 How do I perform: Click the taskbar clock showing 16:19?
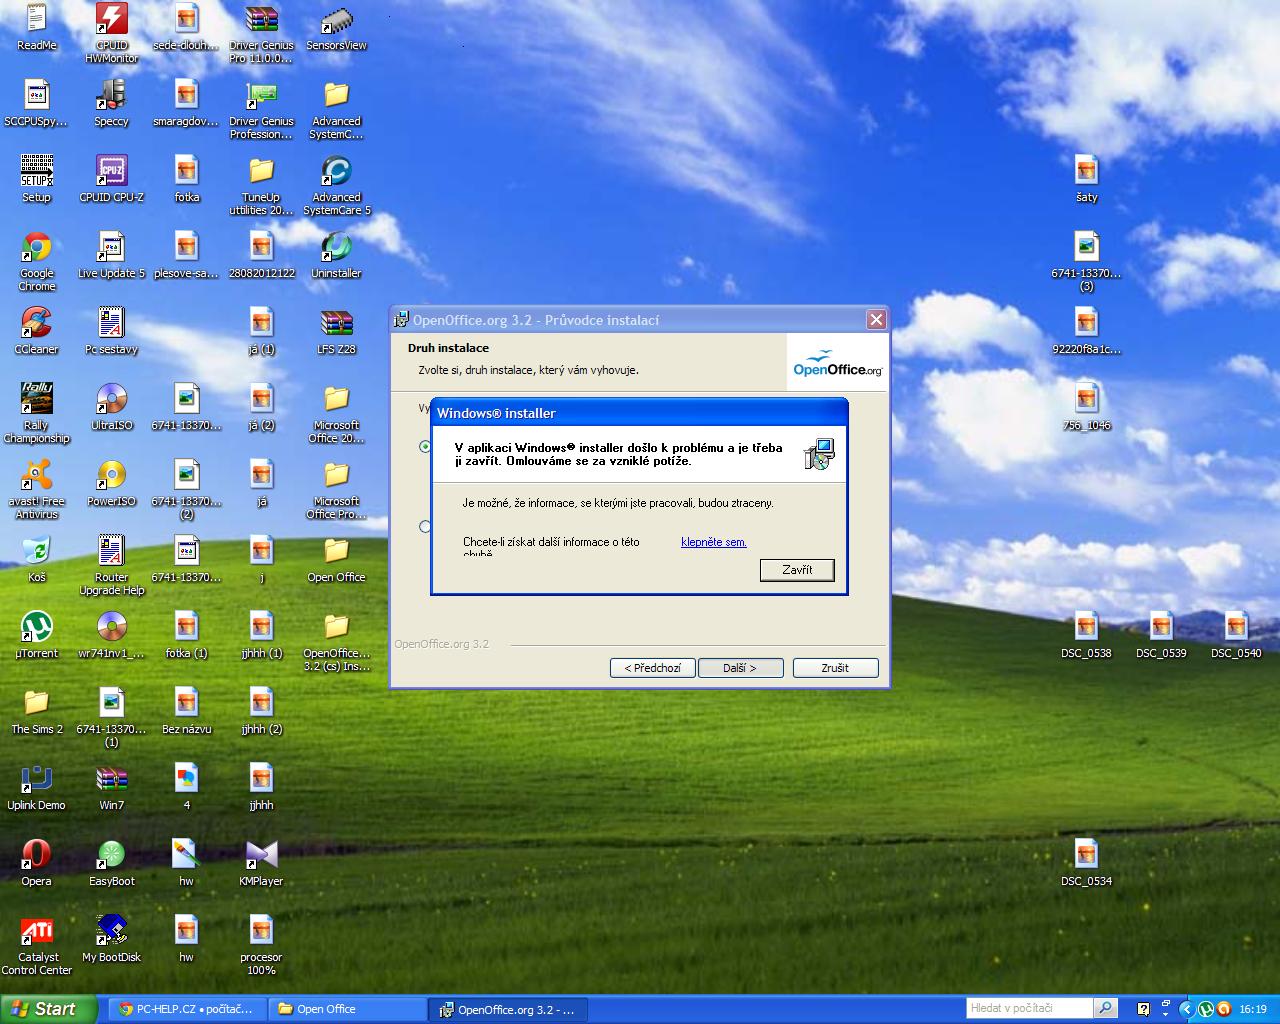(x=1253, y=1009)
